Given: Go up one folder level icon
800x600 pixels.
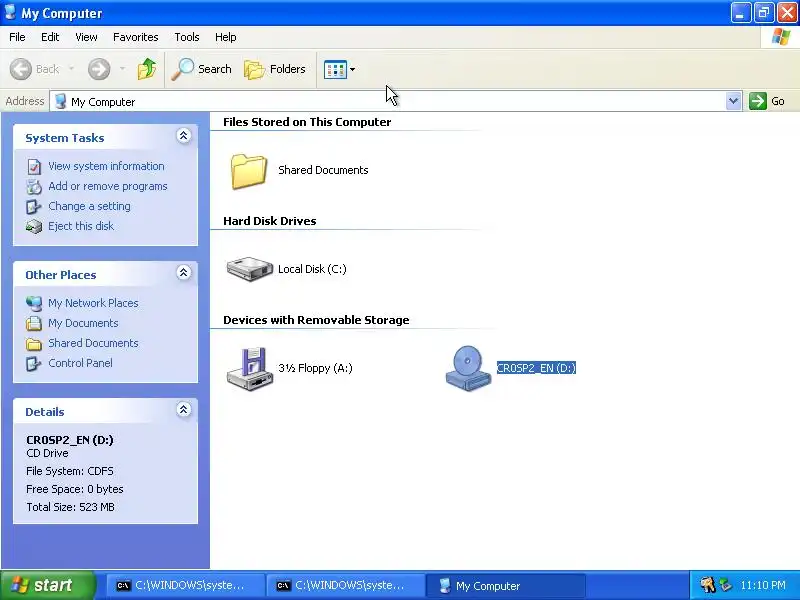Looking at the screenshot, I should click(147, 69).
